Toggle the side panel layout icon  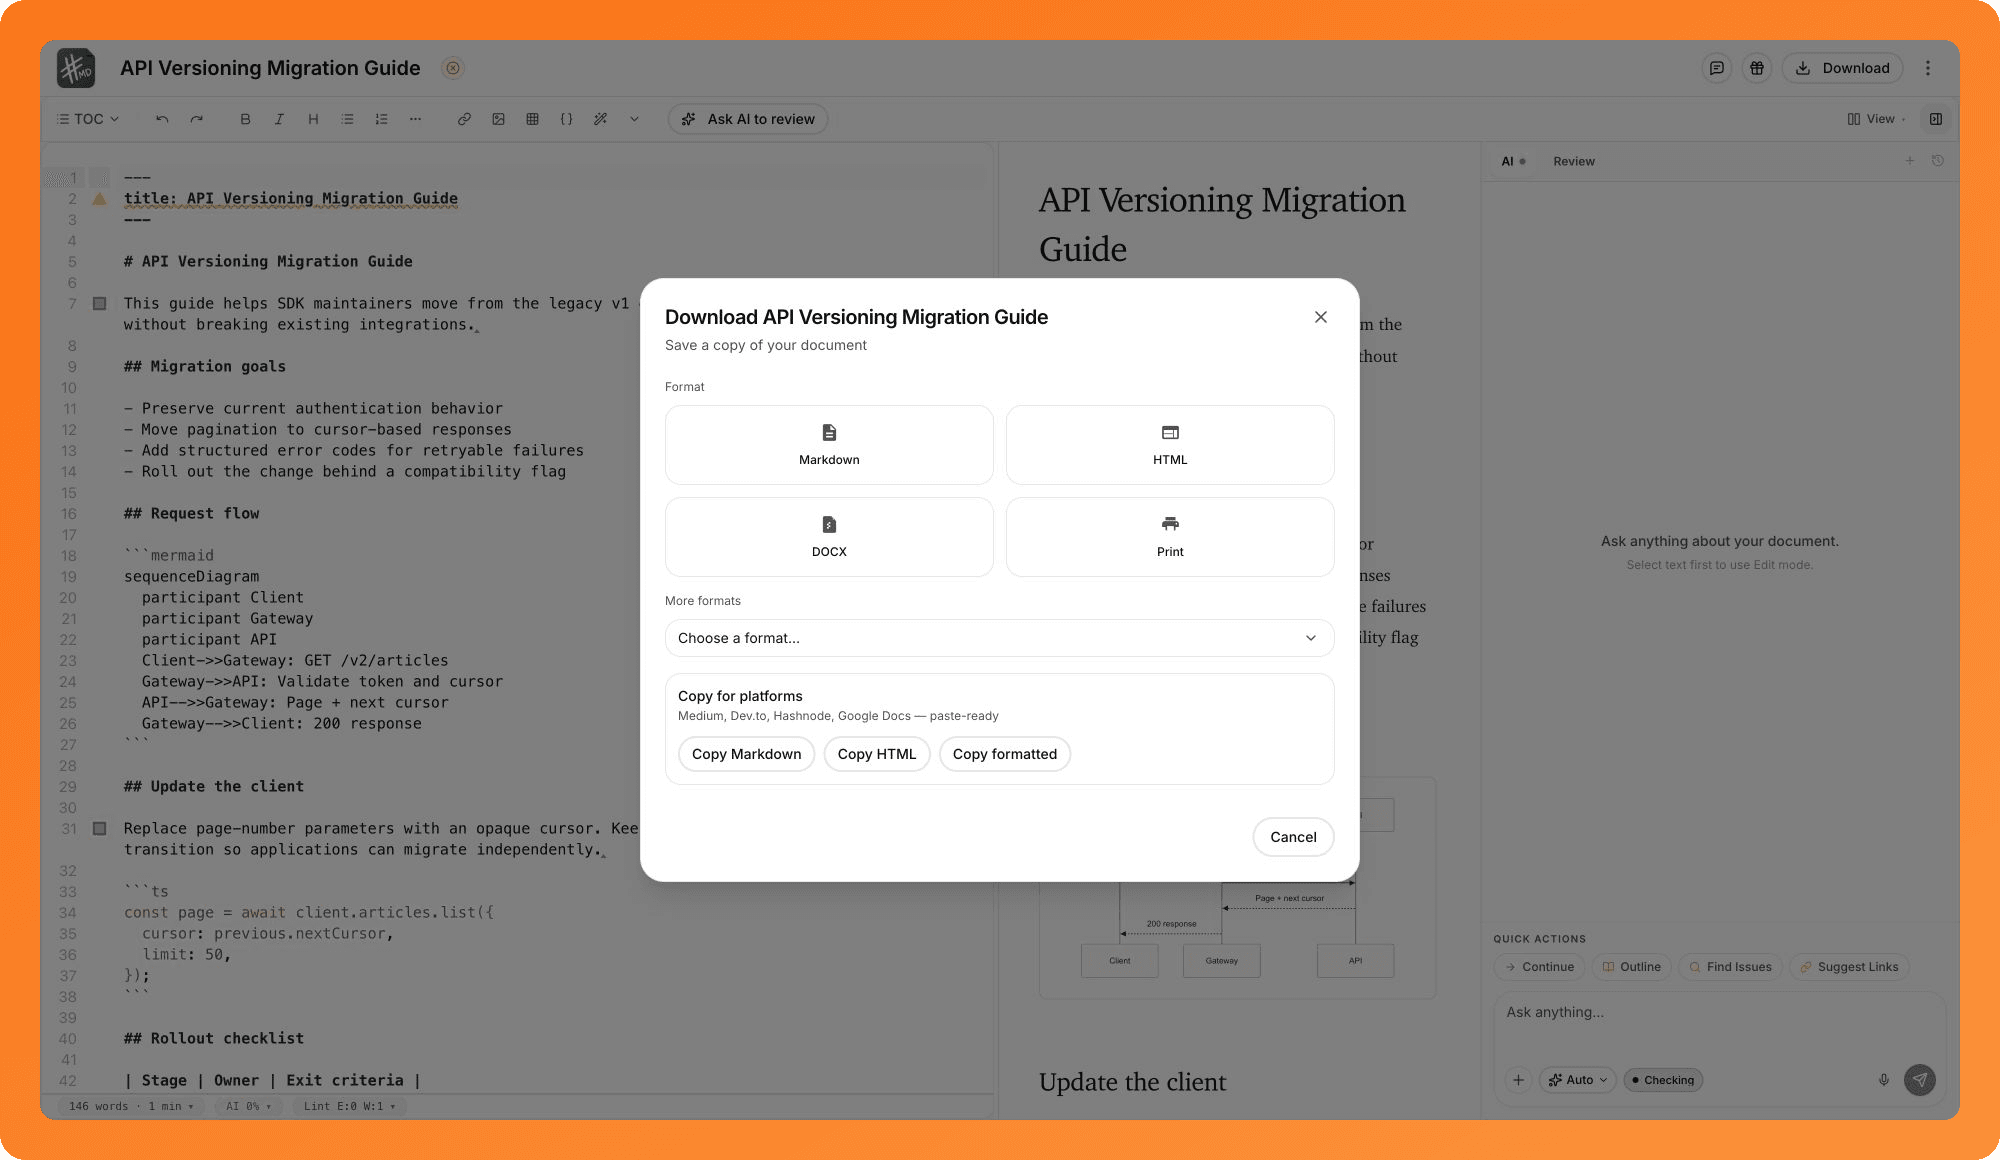(x=1936, y=119)
